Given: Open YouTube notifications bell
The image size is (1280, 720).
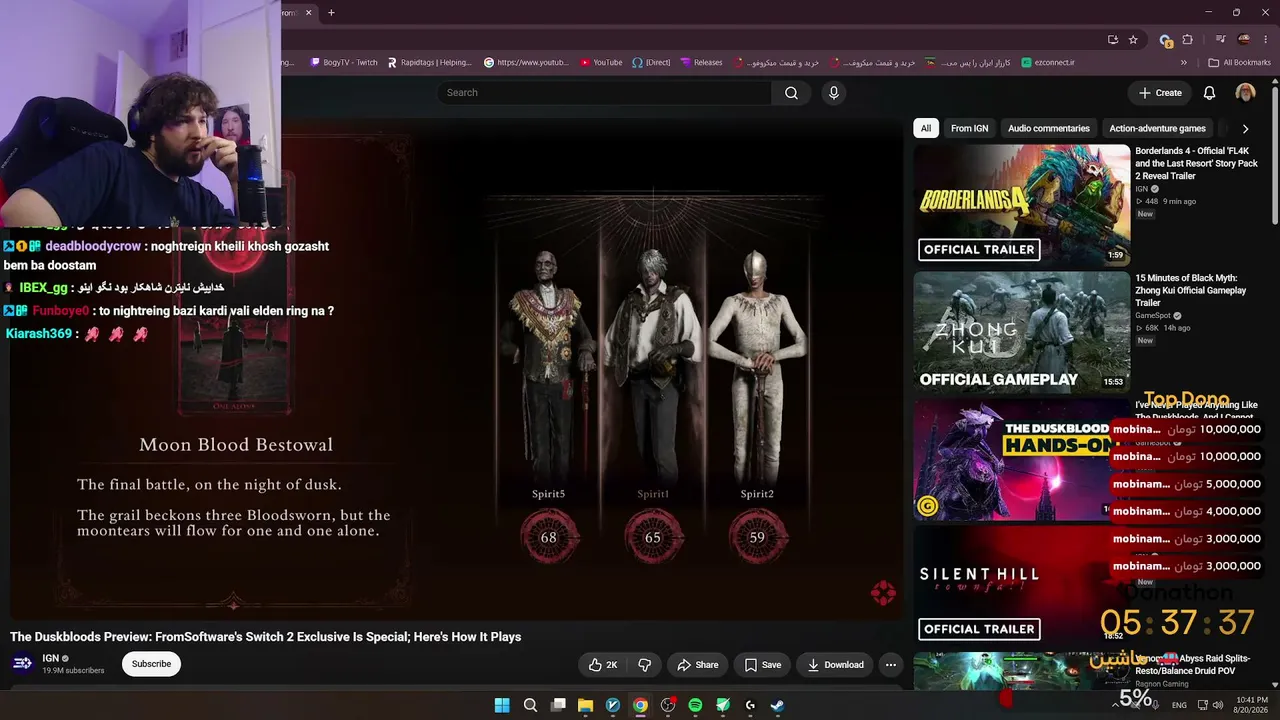Looking at the screenshot, I should tap(1209, 93).
